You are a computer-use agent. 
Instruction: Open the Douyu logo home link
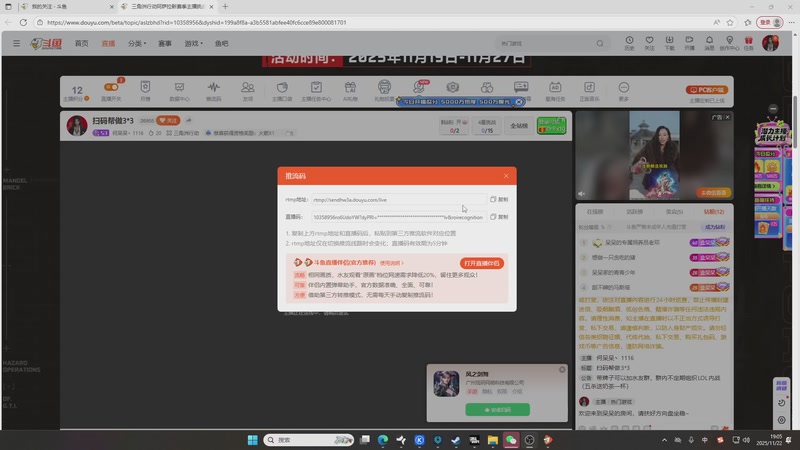point(46,43)
